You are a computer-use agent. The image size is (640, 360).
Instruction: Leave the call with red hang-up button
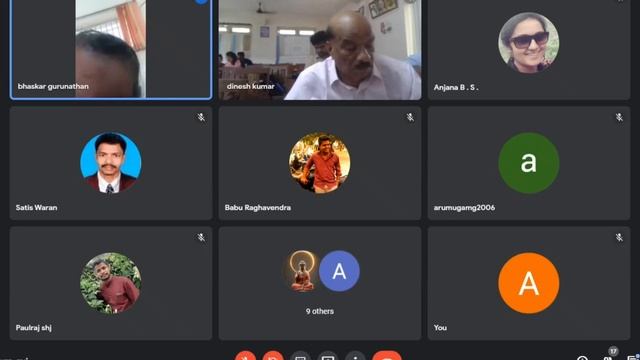click(387, 356)
